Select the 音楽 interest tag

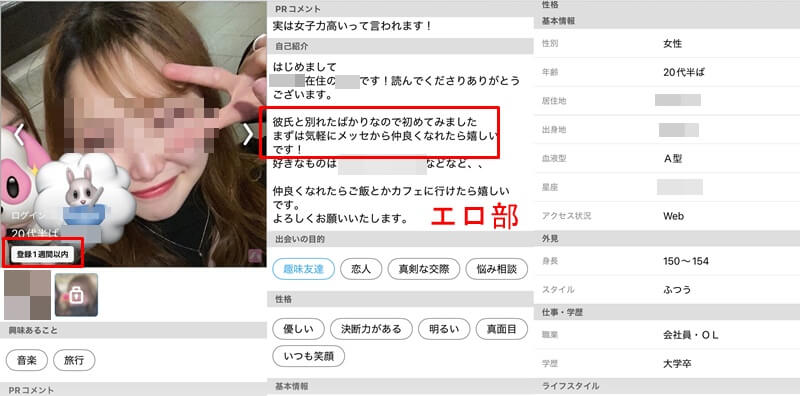27,360
